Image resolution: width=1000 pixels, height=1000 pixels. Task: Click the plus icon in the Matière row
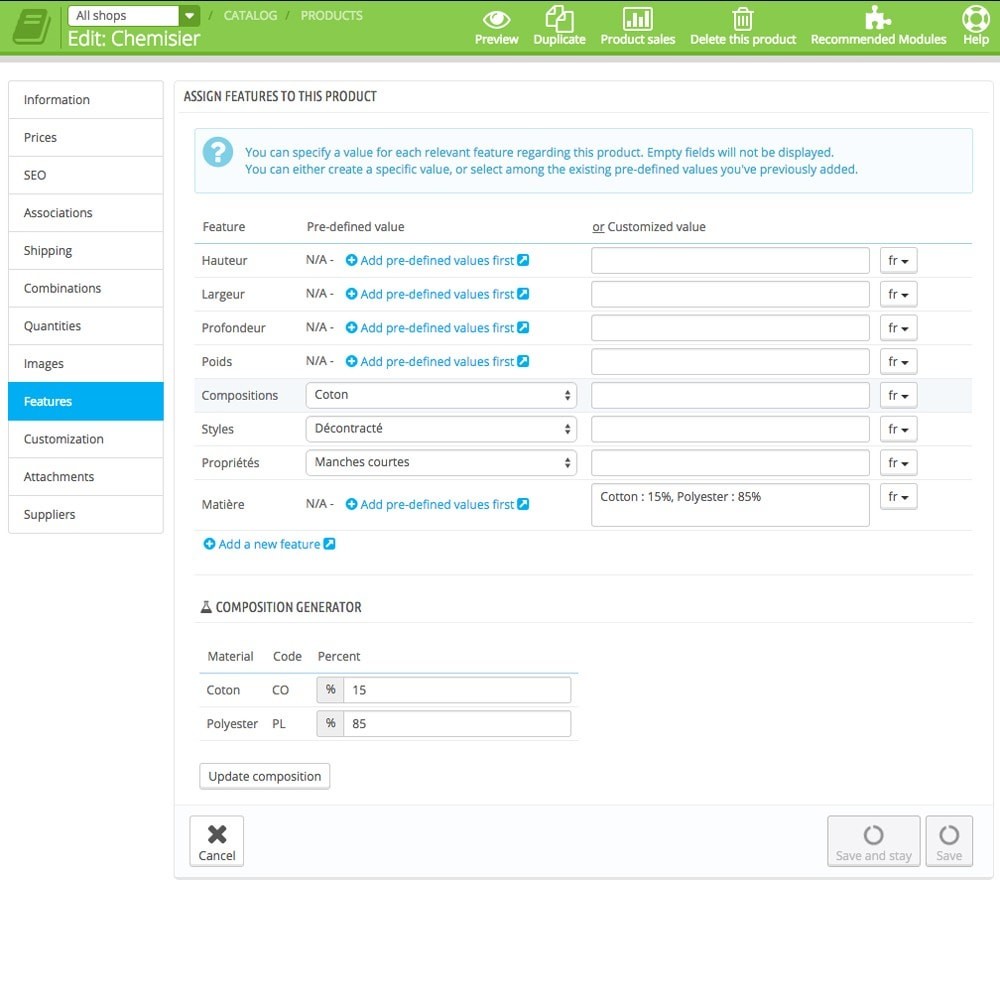[351, 504]
